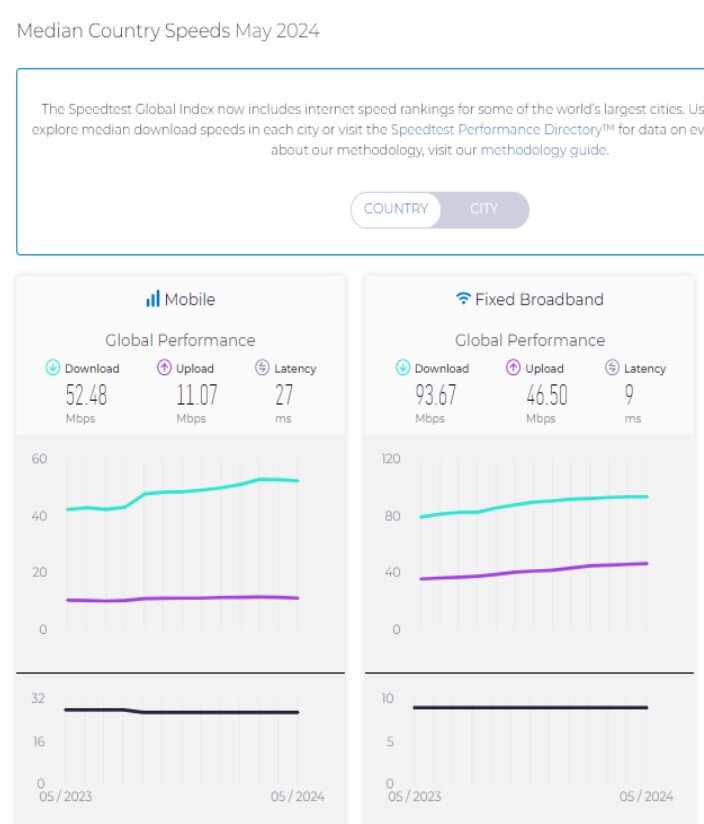
Task: Select the COUNTRY toggle option
Action: (x=396, y=209)
